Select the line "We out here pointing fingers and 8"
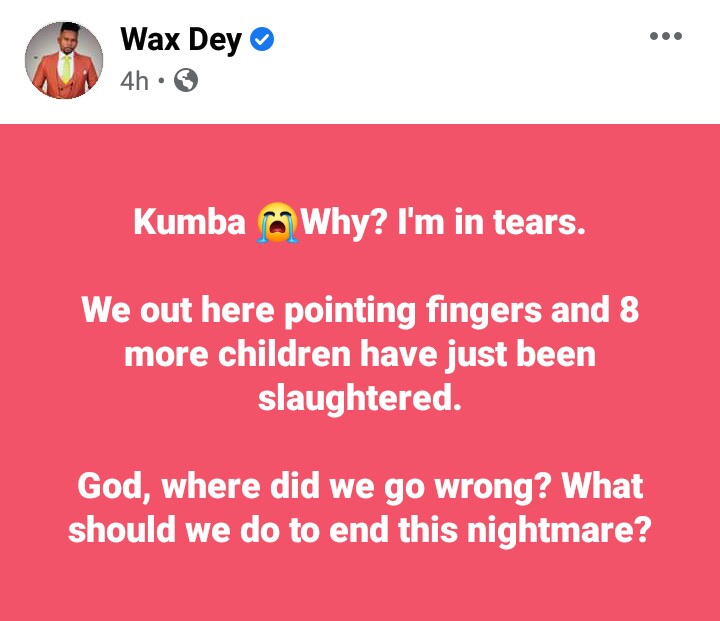This screenshot has width=720, height=621. (x=360, y=310)
